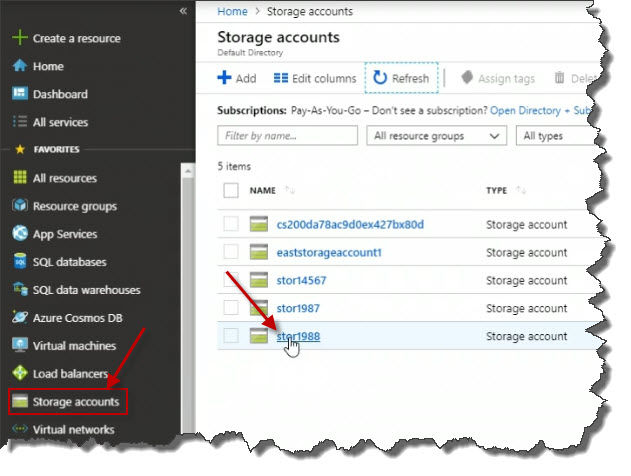Screen dimensions: 631x476
Task: Click the FAVORITES star icon
Action: tap(20, 149)
